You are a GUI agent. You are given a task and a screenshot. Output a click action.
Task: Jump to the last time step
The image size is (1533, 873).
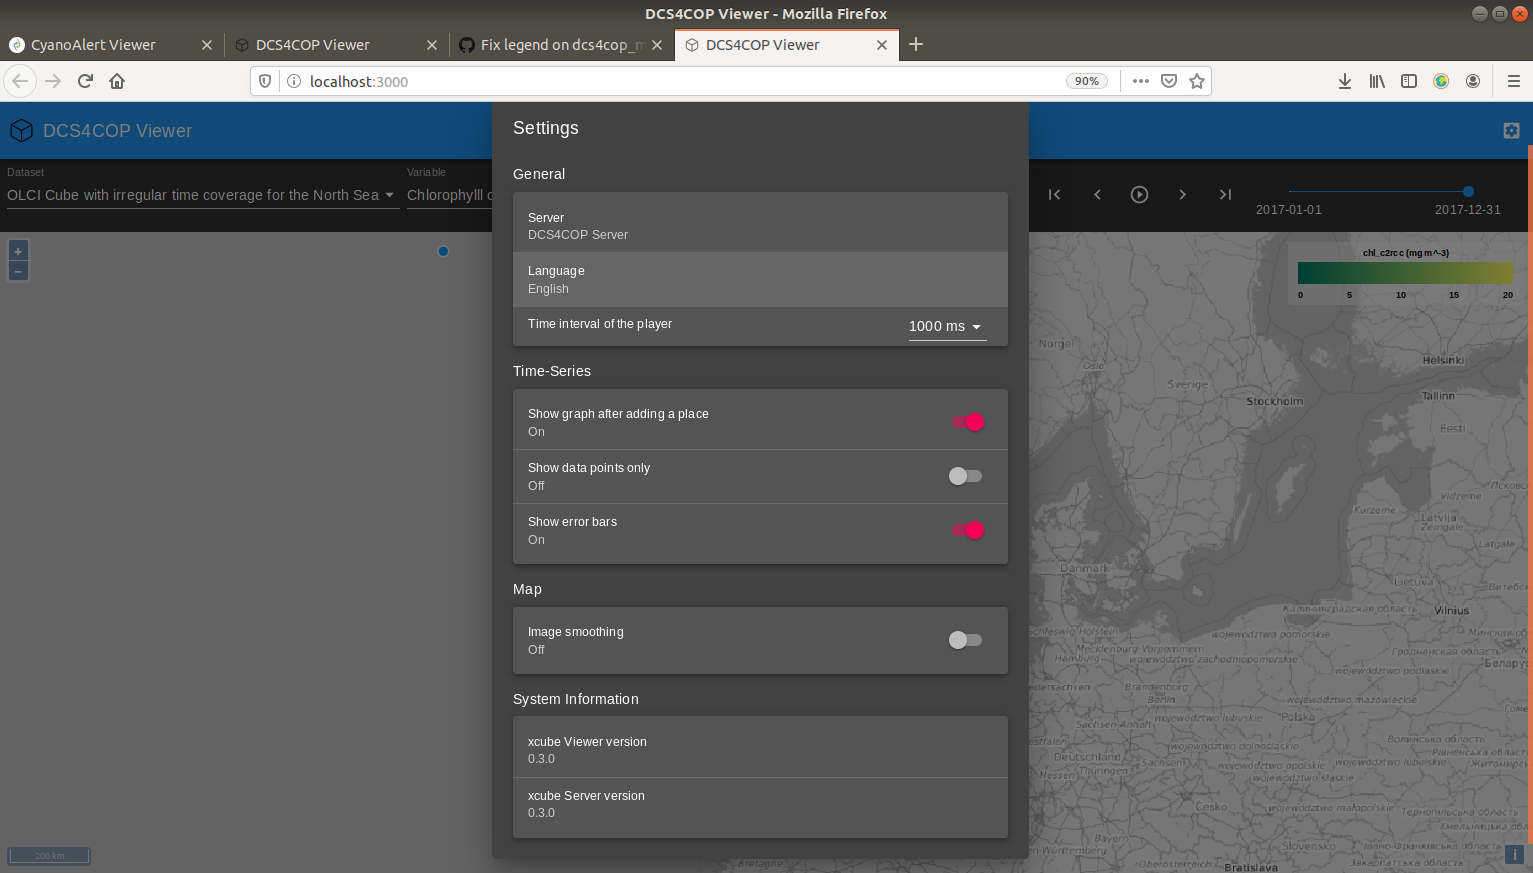1225,194
